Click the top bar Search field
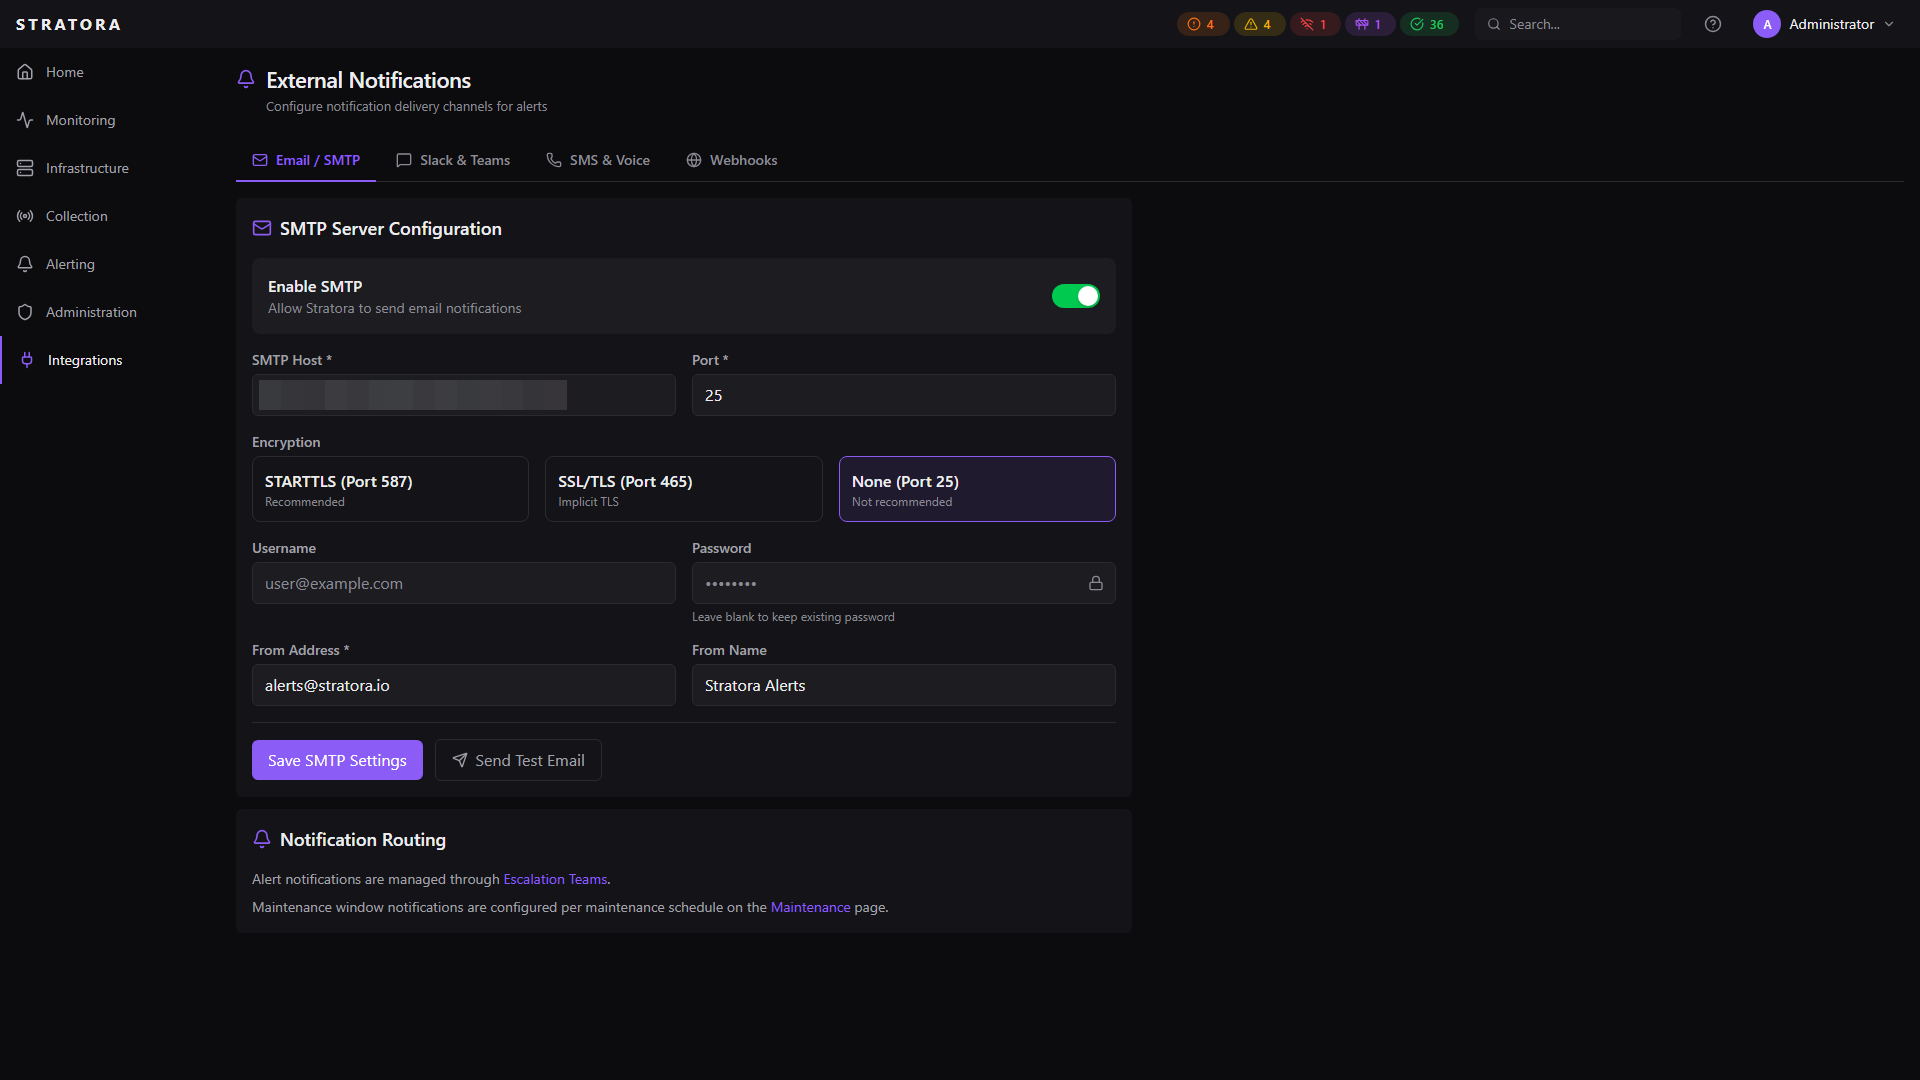The height and width of the screenshot is (1080, 1920). (1578, 24)
